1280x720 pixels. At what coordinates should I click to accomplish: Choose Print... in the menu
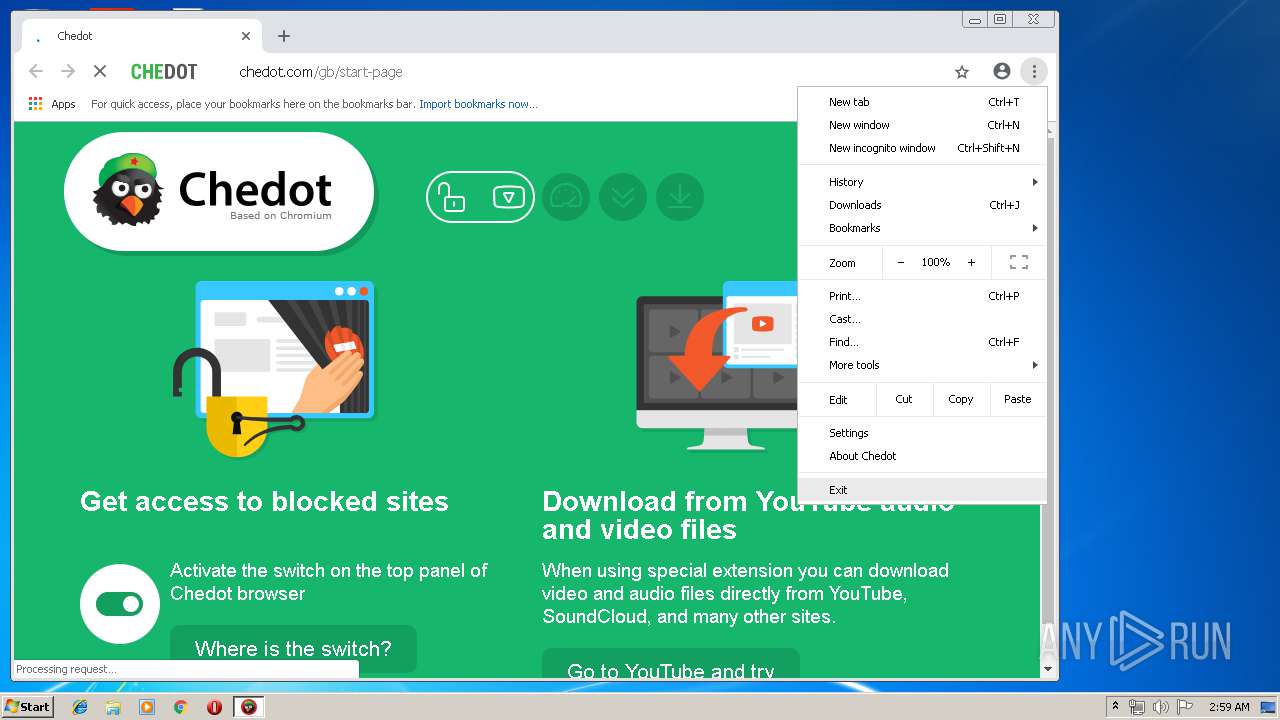coord(922,296)
